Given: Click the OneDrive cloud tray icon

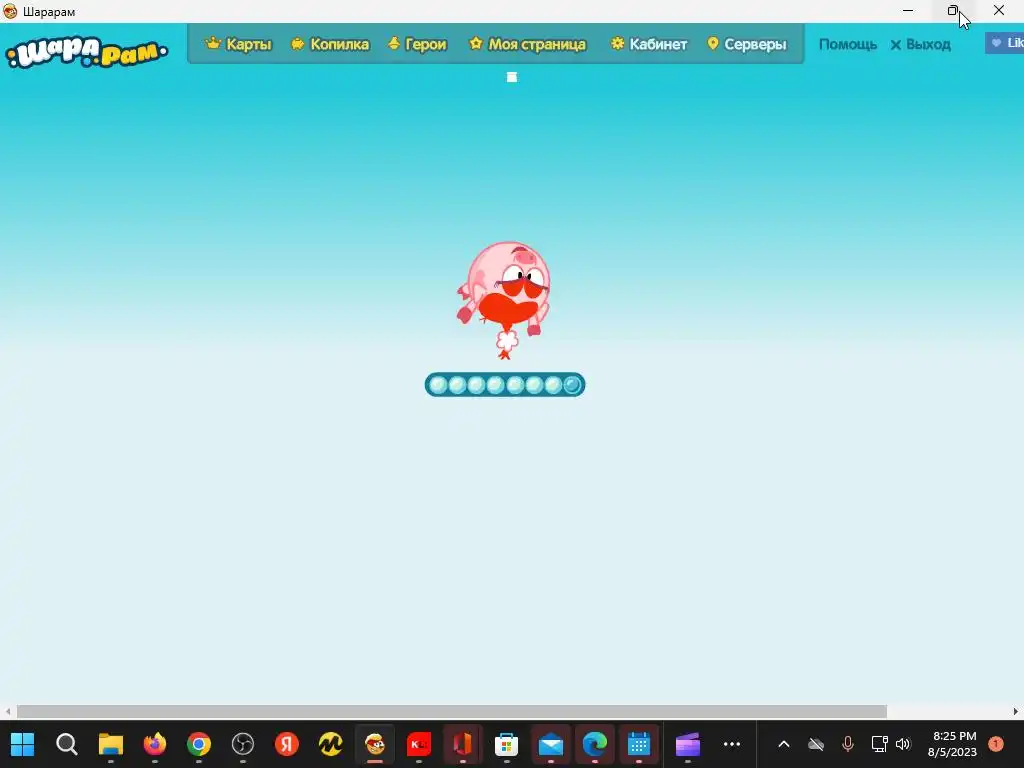Looking at the screenshot, I should click(816, 744).
